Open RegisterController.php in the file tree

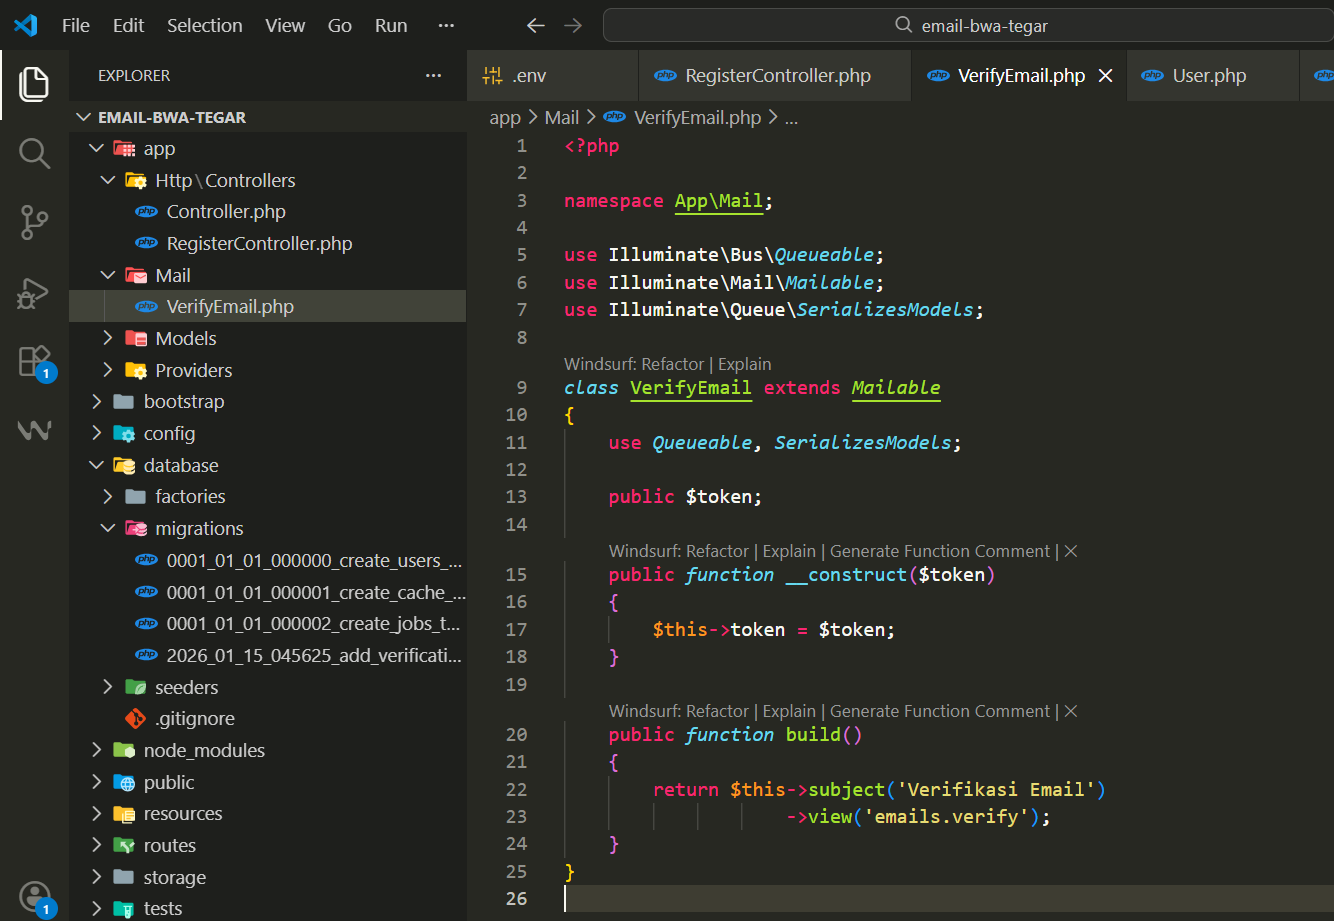(259, 243)
